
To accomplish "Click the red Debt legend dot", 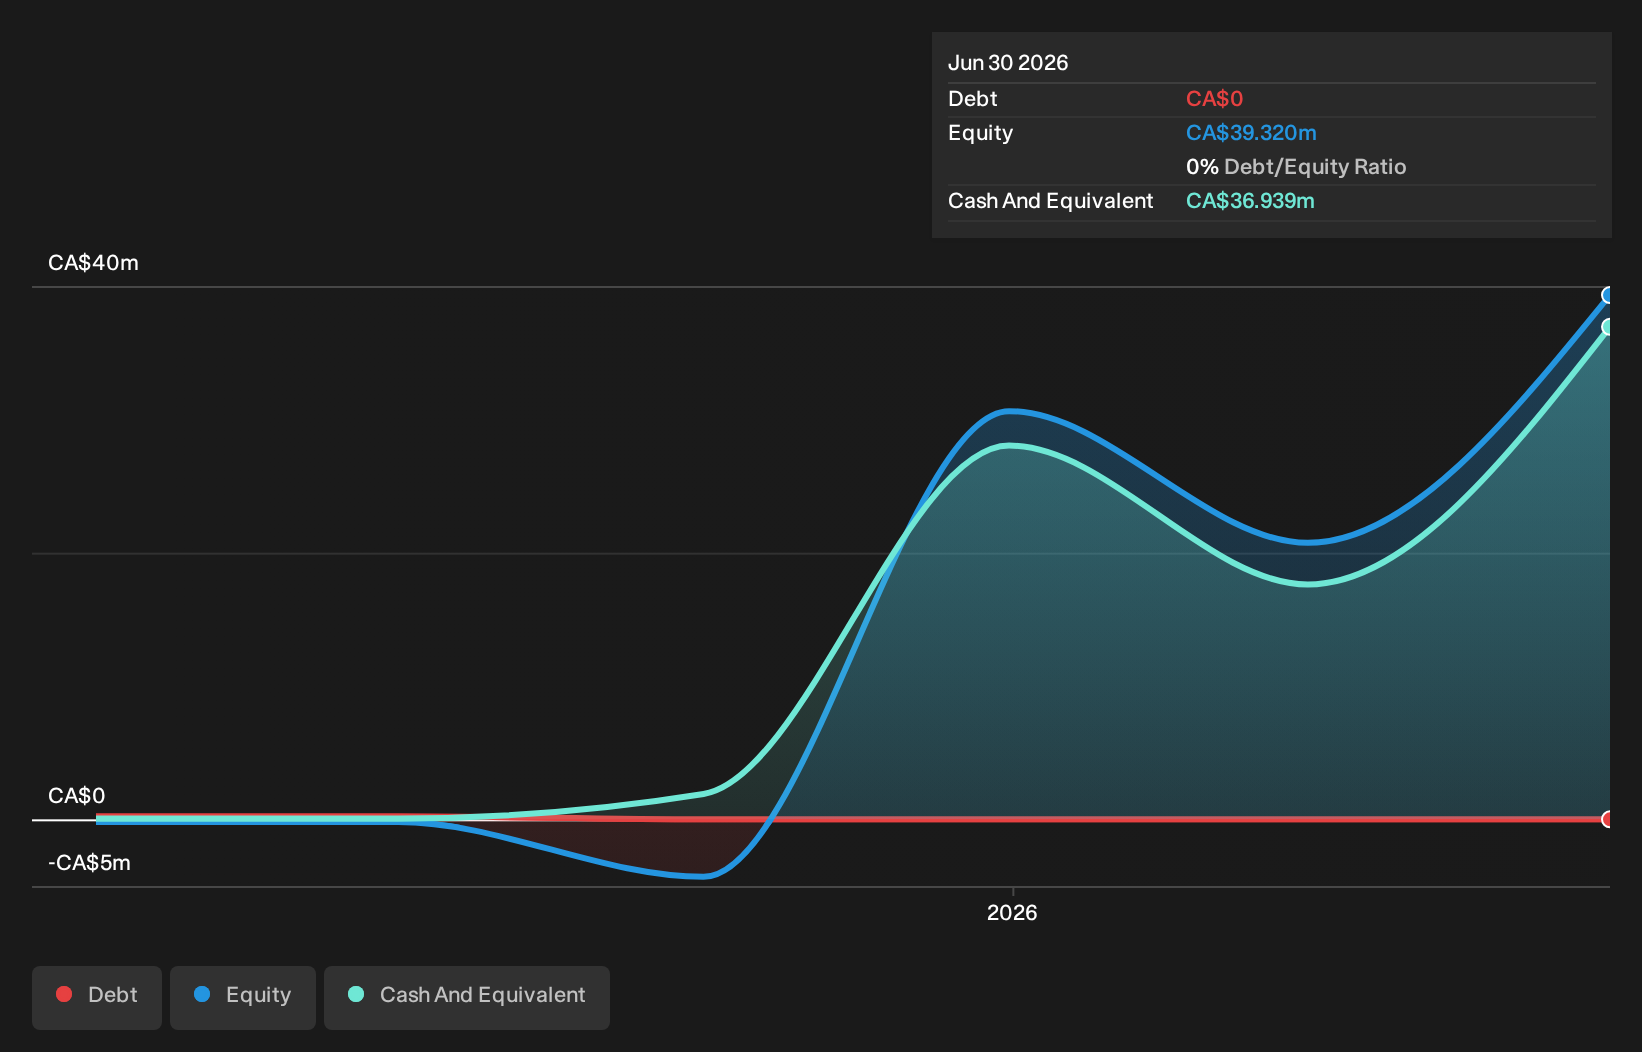I will [64, 994].
